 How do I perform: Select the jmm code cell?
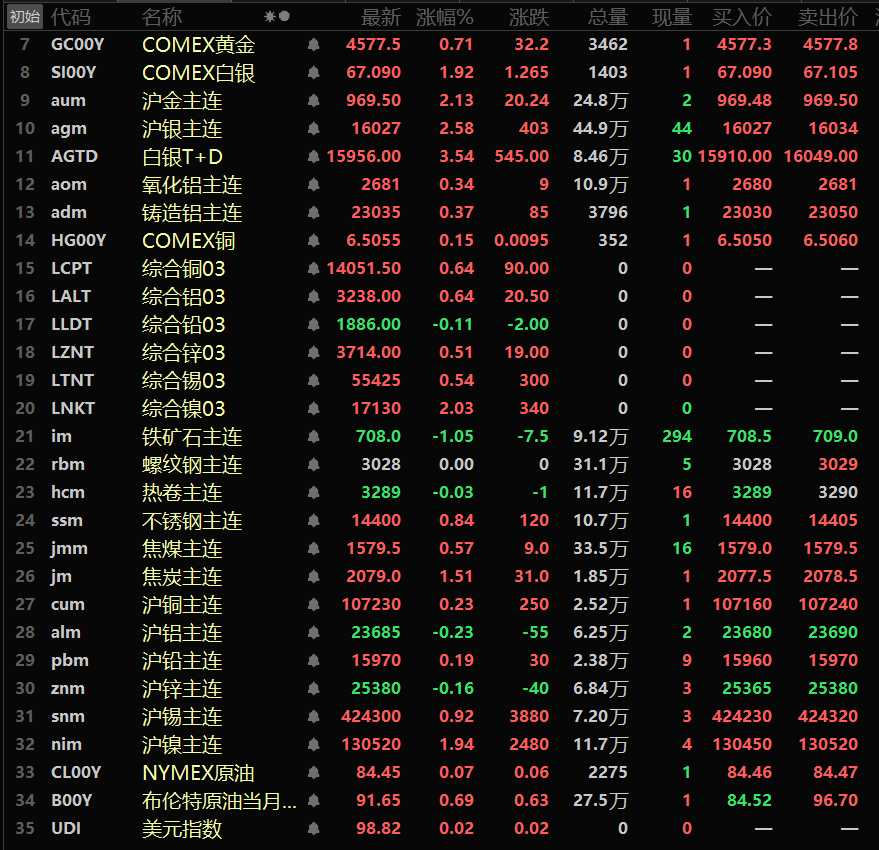(x=69, y=548)
